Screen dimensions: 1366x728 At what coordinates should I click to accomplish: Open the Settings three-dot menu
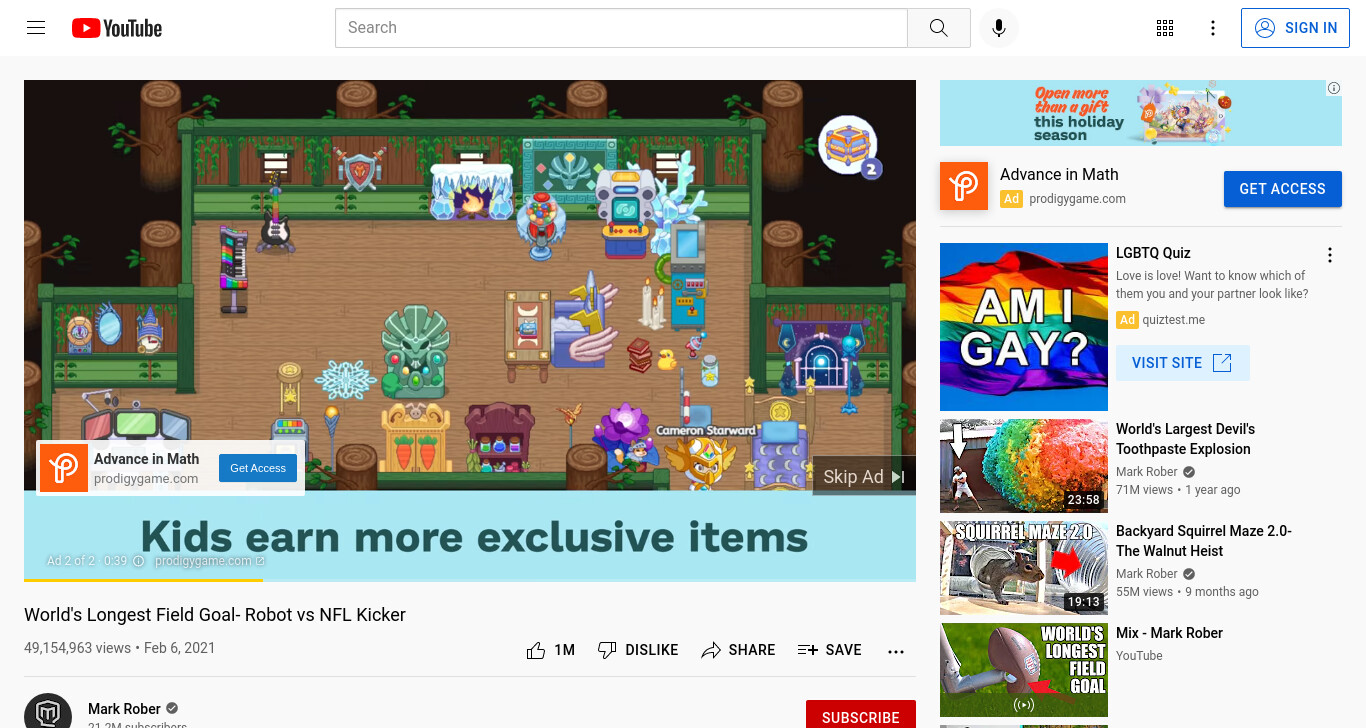(x=1213, y=28)
